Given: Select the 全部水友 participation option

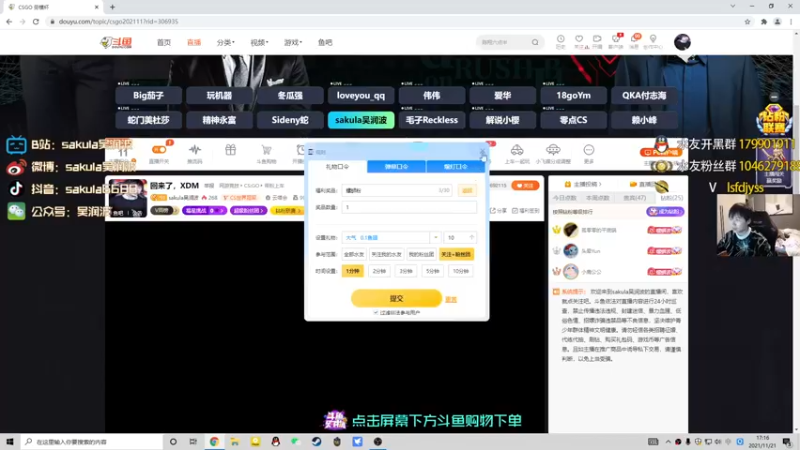Looking at the screenshot, I should point(354,254).
